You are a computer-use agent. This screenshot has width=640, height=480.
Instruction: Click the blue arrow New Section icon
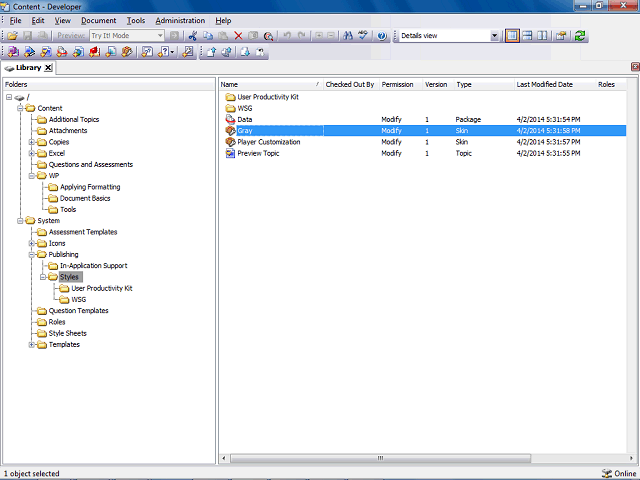[29, 52]
